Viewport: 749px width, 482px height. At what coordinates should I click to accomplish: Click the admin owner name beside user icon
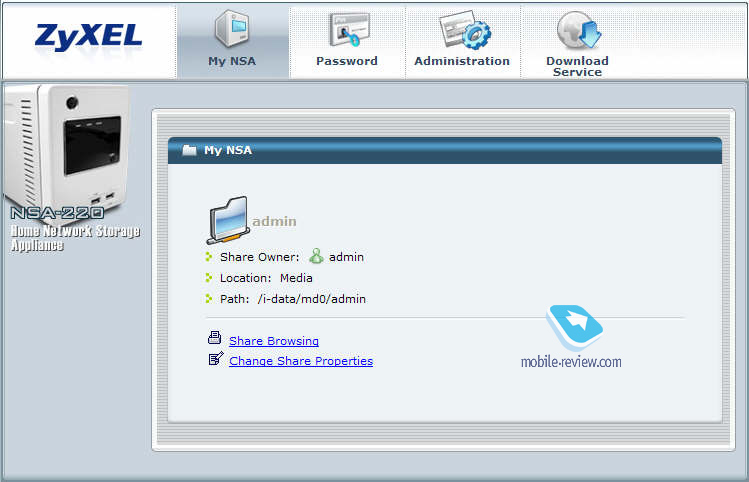click(346, 257)
